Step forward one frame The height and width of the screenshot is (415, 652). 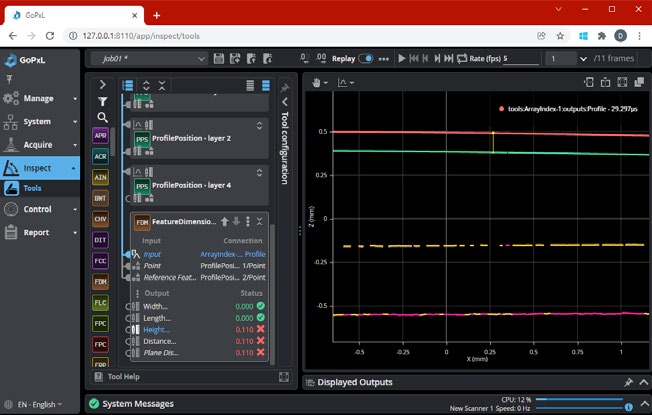(437, 59)
